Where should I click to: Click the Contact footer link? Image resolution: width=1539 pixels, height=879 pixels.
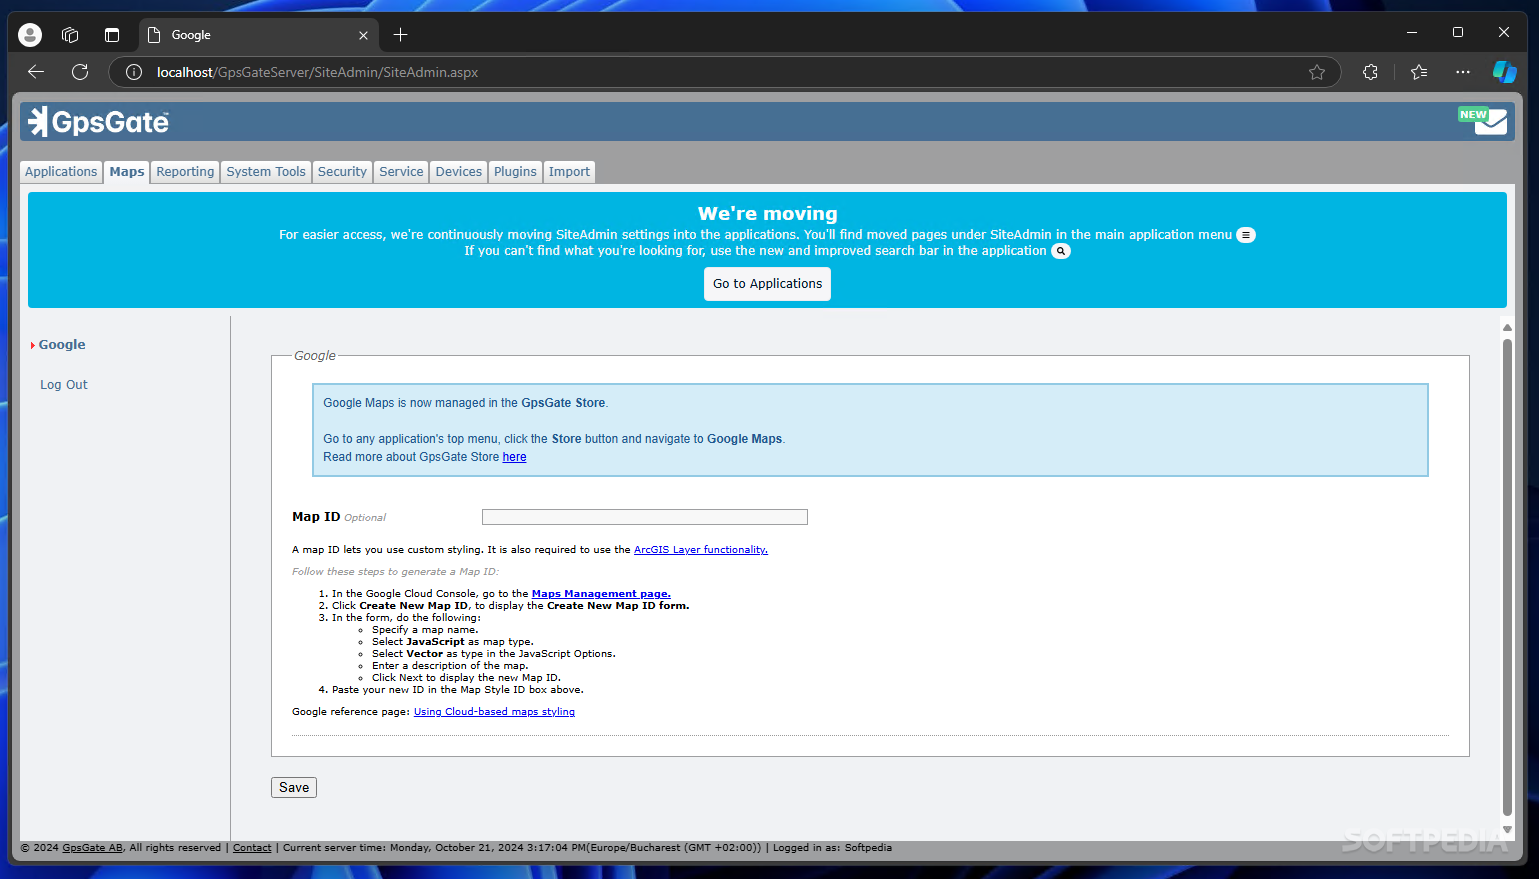[252, 848]
